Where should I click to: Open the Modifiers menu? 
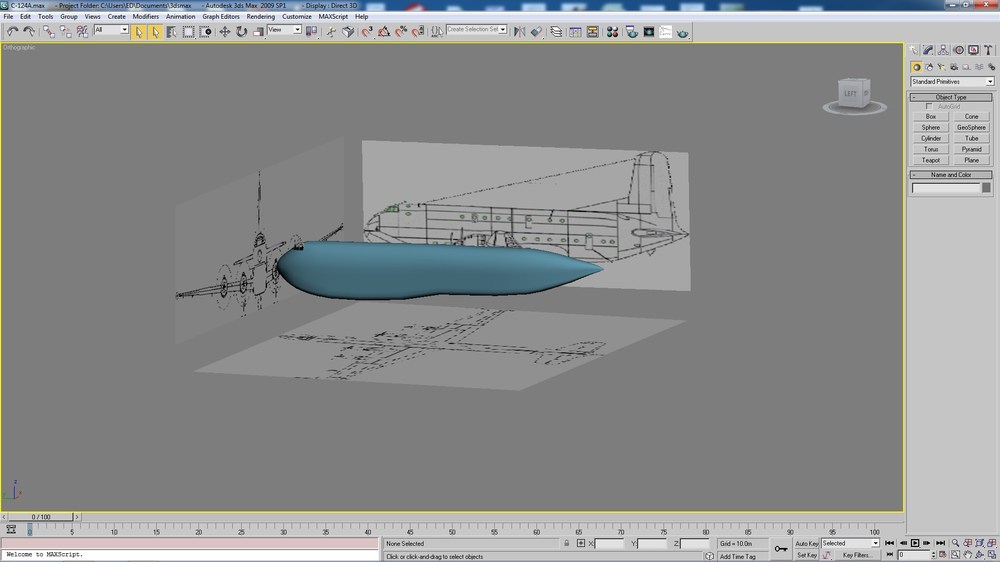click(x=145, y=17)
